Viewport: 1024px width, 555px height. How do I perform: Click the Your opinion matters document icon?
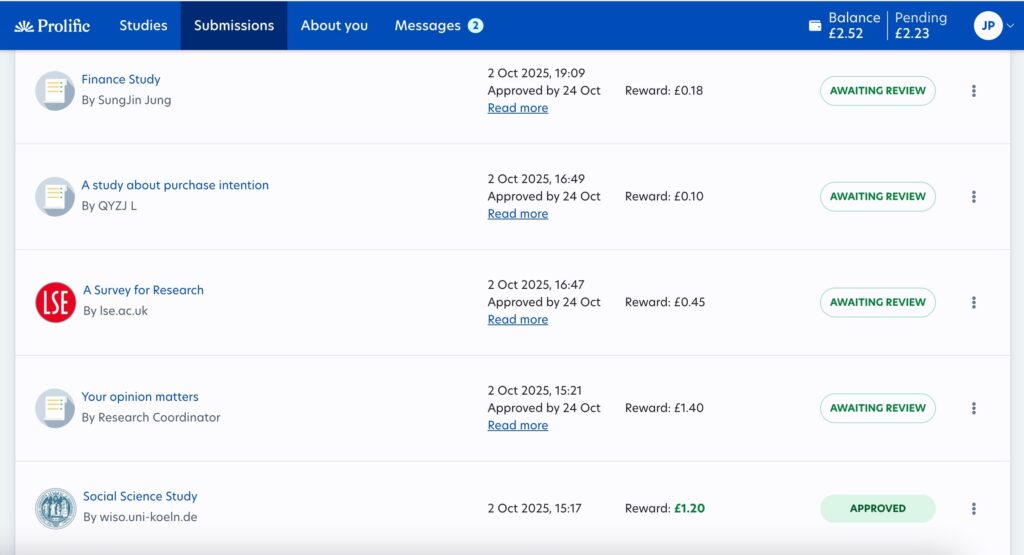(x=55, y=408)
